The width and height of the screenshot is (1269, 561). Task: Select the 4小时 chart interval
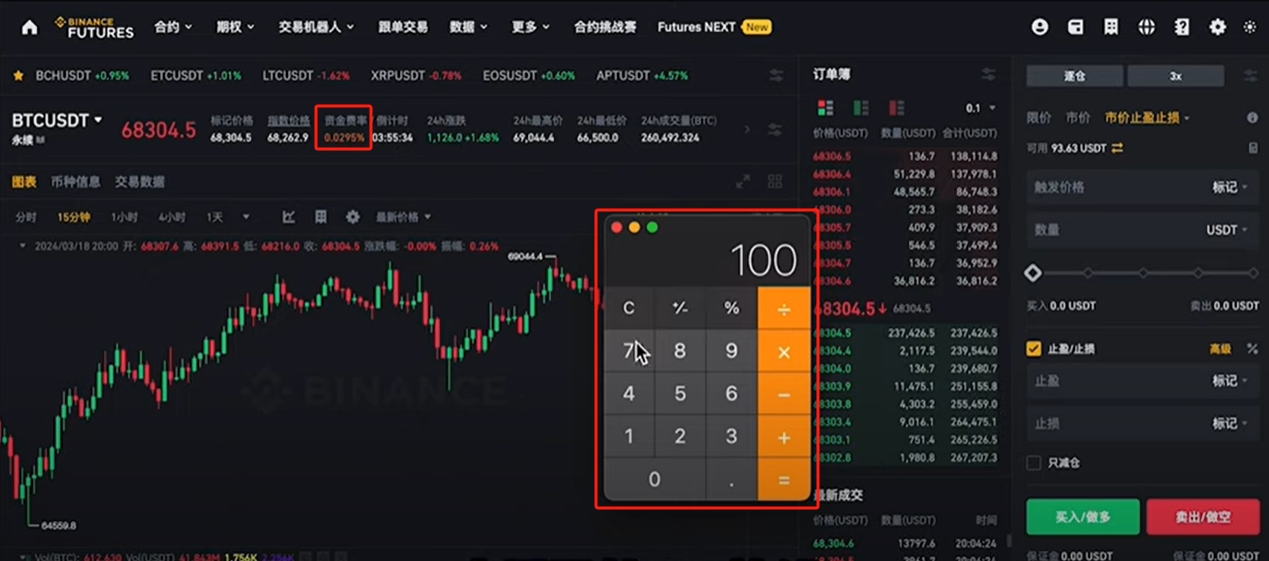coord(171,217)
